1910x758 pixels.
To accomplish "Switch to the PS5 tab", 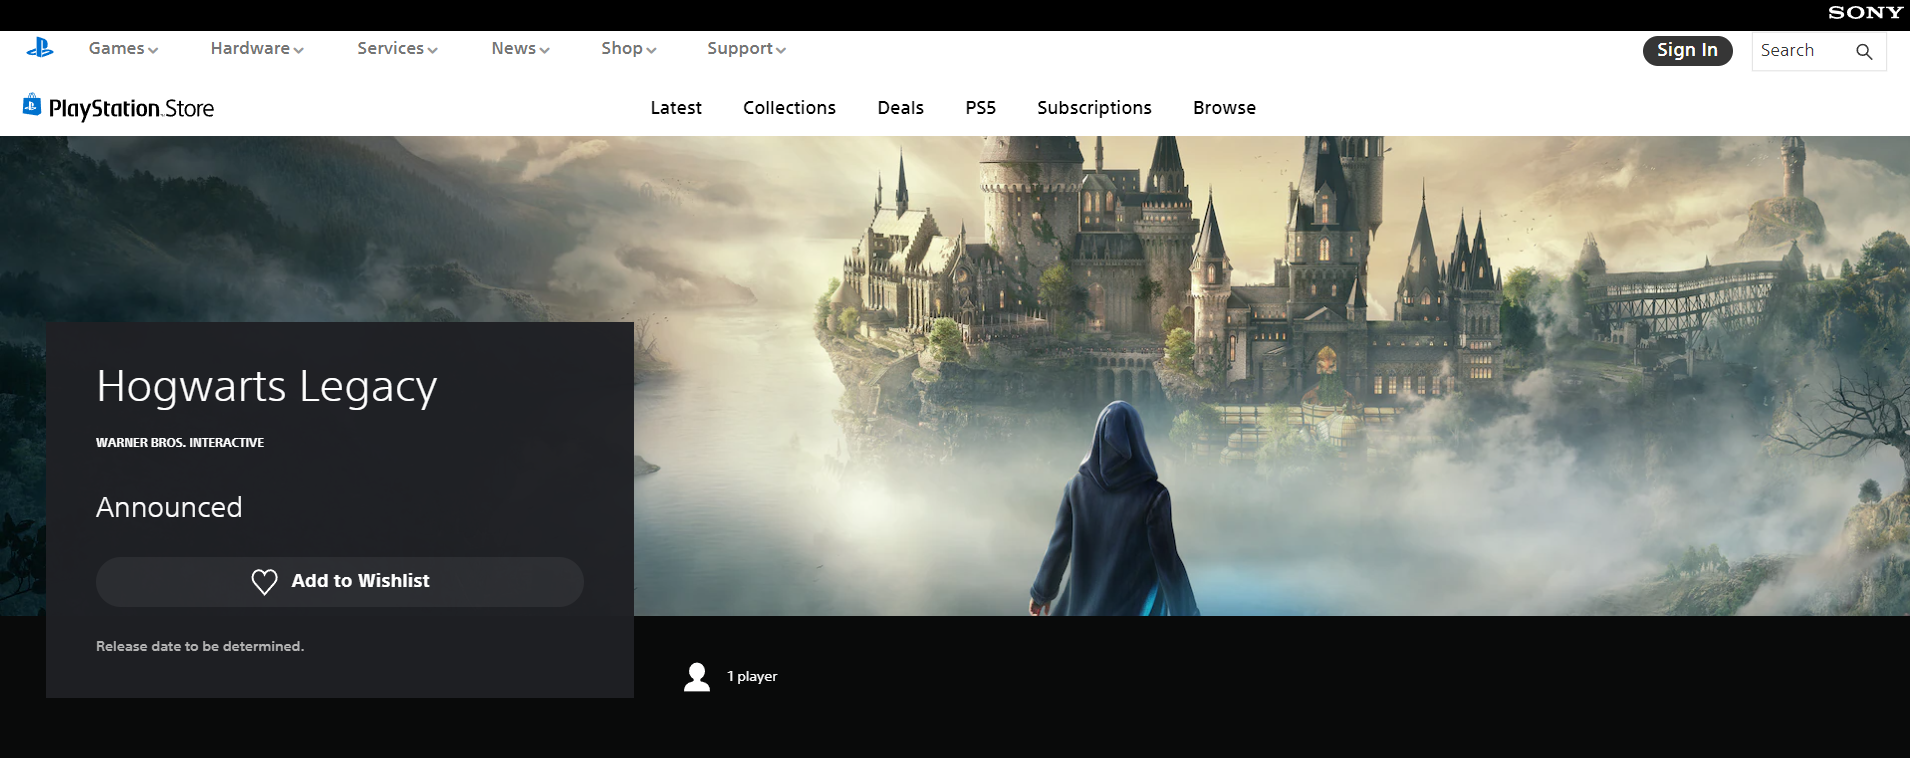I will click(980, 108).
